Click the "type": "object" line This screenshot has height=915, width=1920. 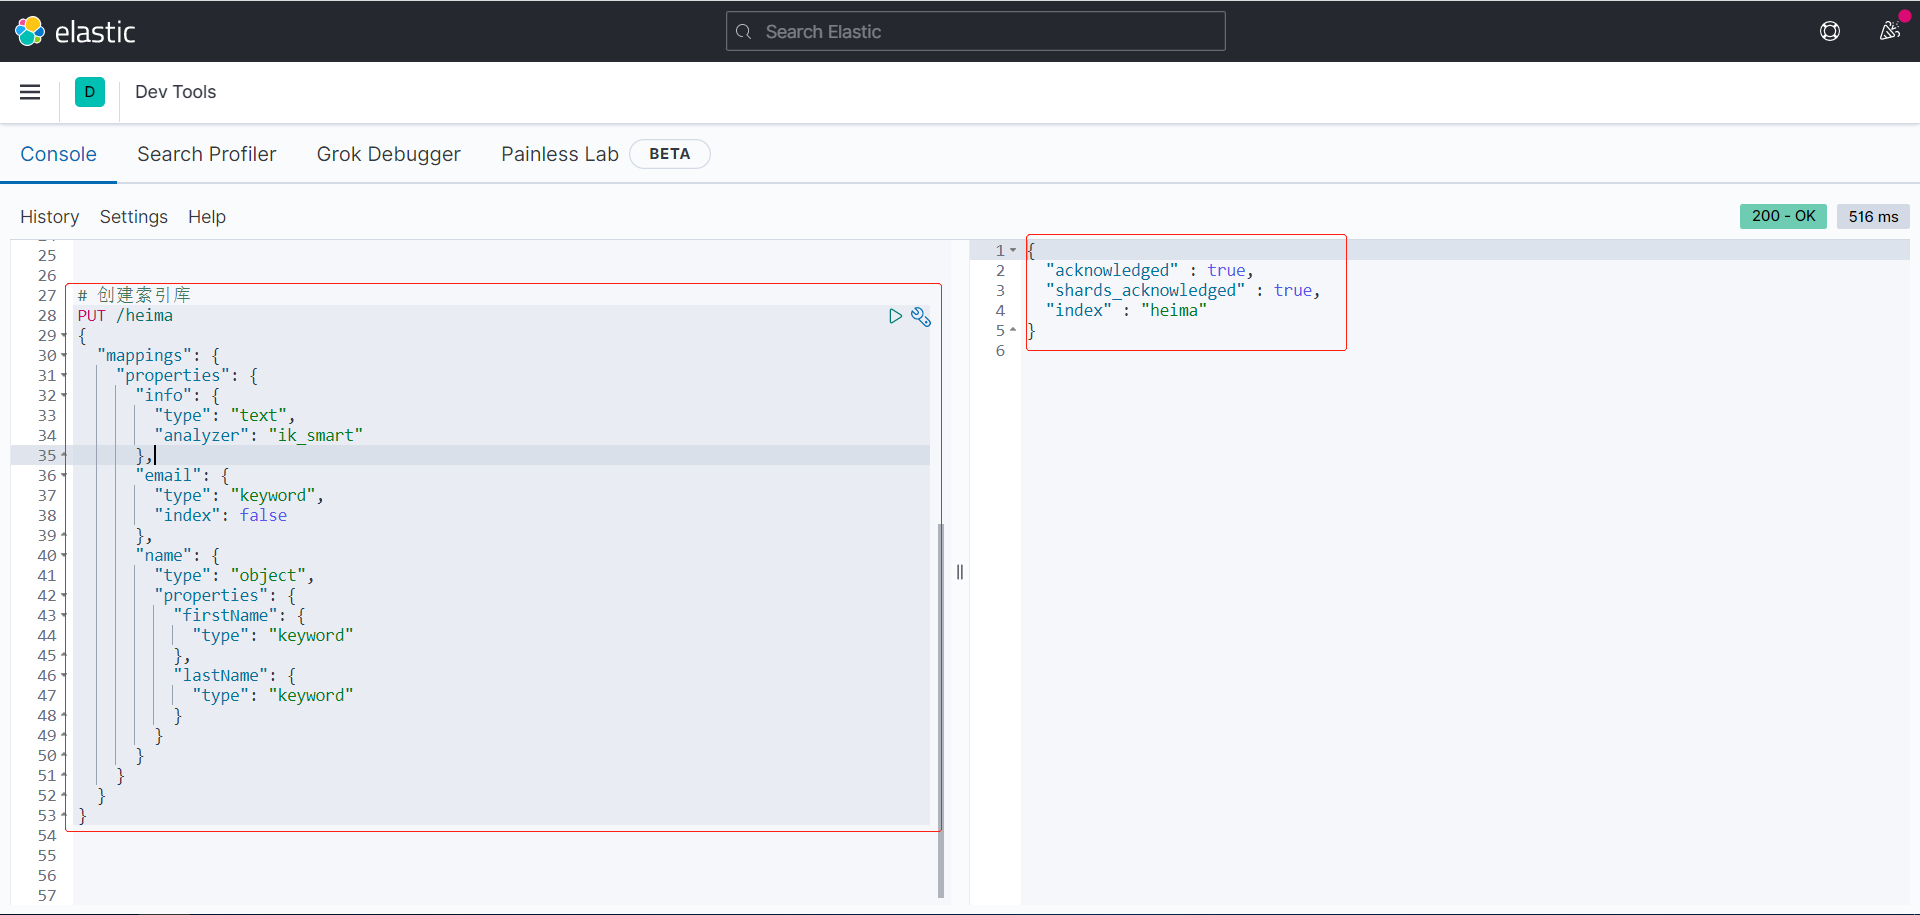tap(235, 576)
